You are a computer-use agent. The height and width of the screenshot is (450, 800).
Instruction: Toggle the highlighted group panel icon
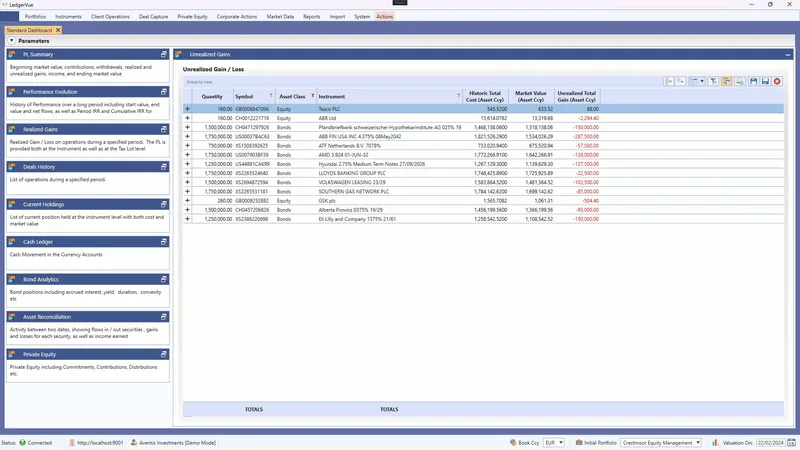tap(727, 81)
